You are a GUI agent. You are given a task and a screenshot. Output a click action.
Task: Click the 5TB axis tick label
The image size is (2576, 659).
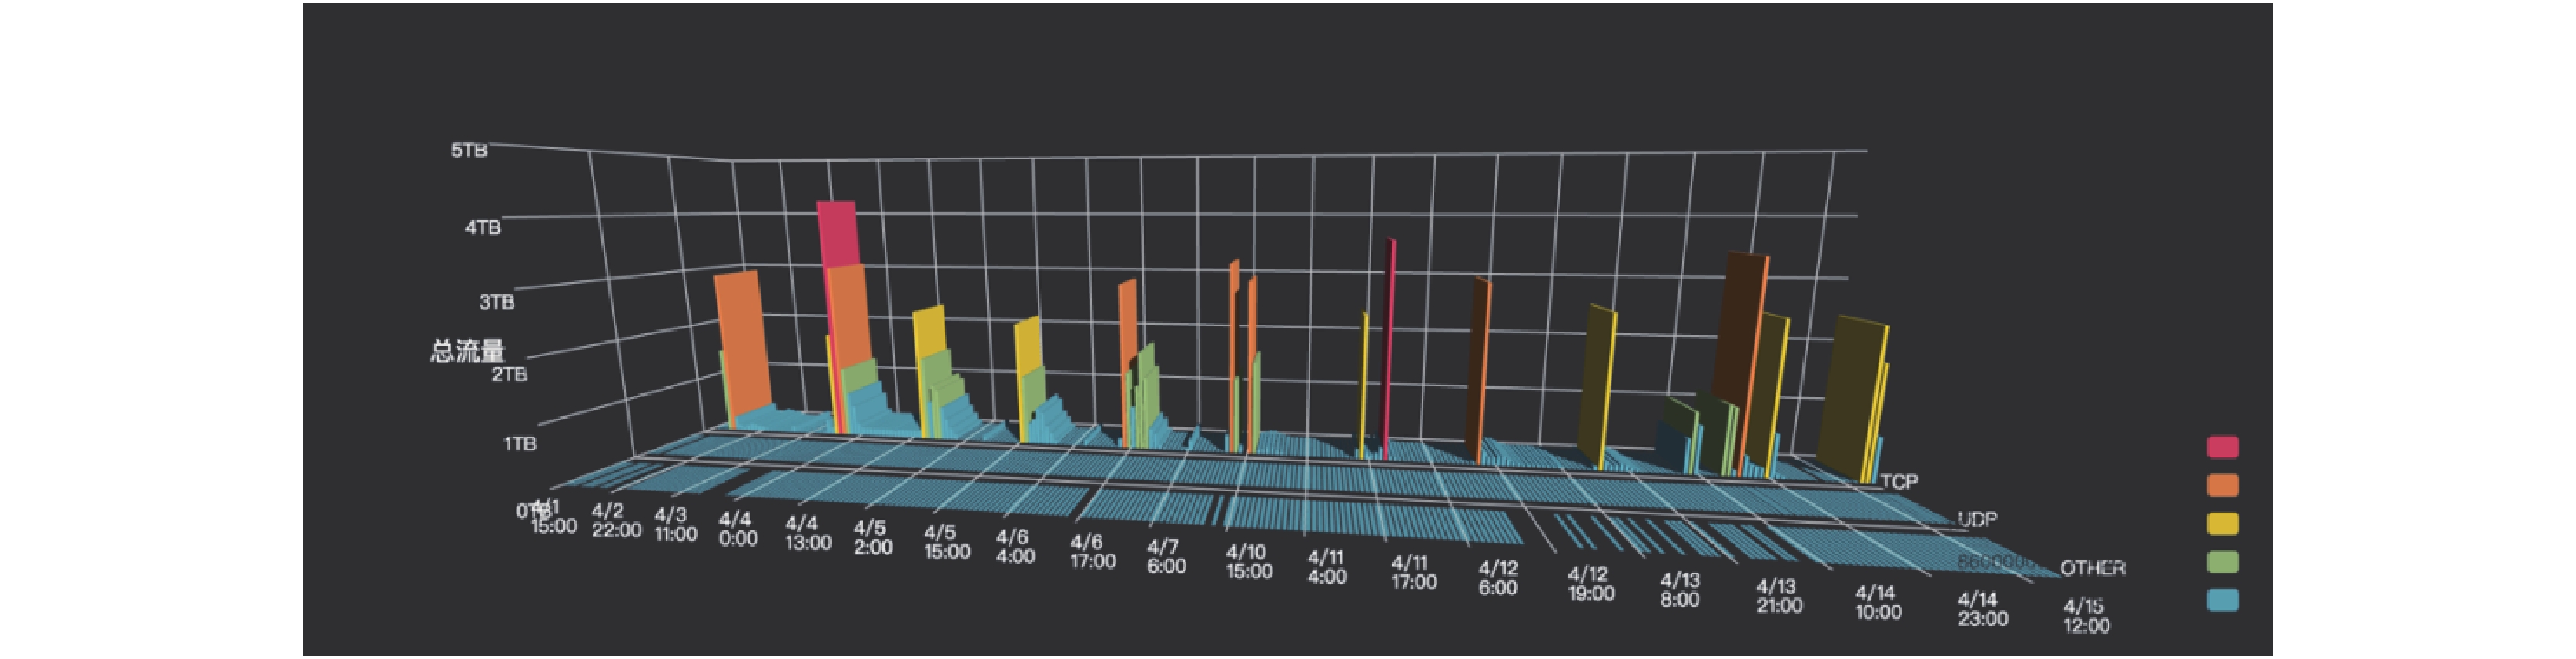click(x=469, y=150)
